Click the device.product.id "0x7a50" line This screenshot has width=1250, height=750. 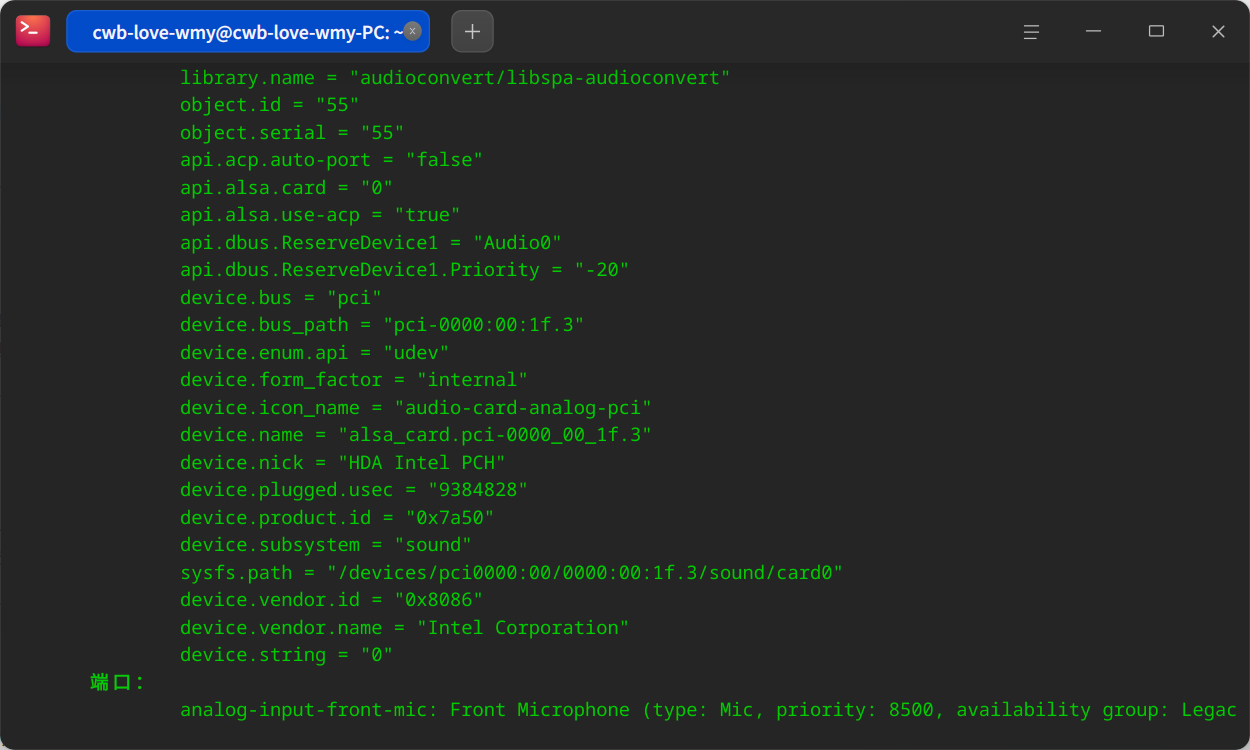click(x=337, y=517)
